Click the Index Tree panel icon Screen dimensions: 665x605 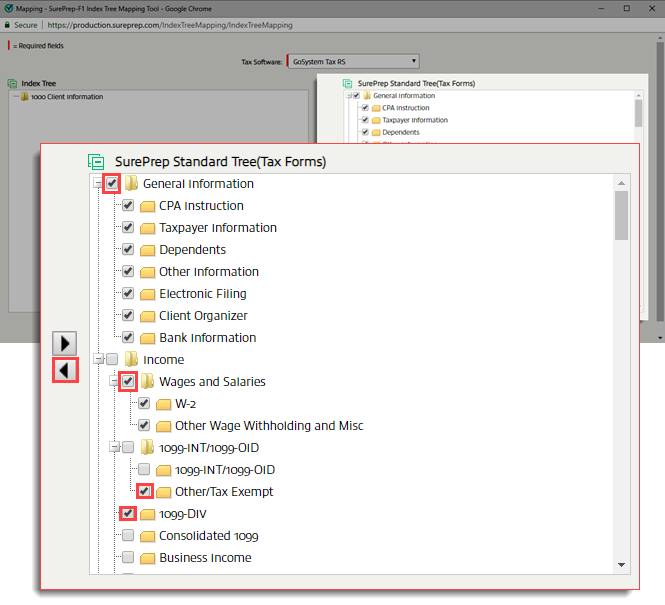[x=12, y=84]
